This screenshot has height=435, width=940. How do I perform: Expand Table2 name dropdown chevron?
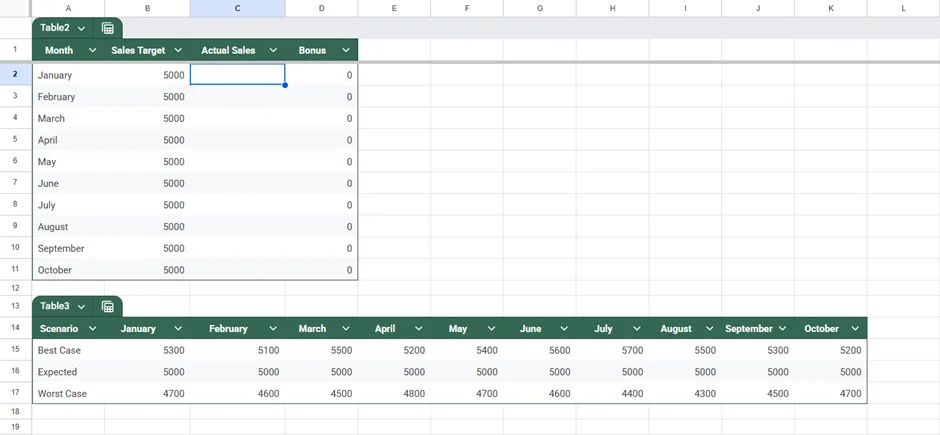tap(82, 28)
